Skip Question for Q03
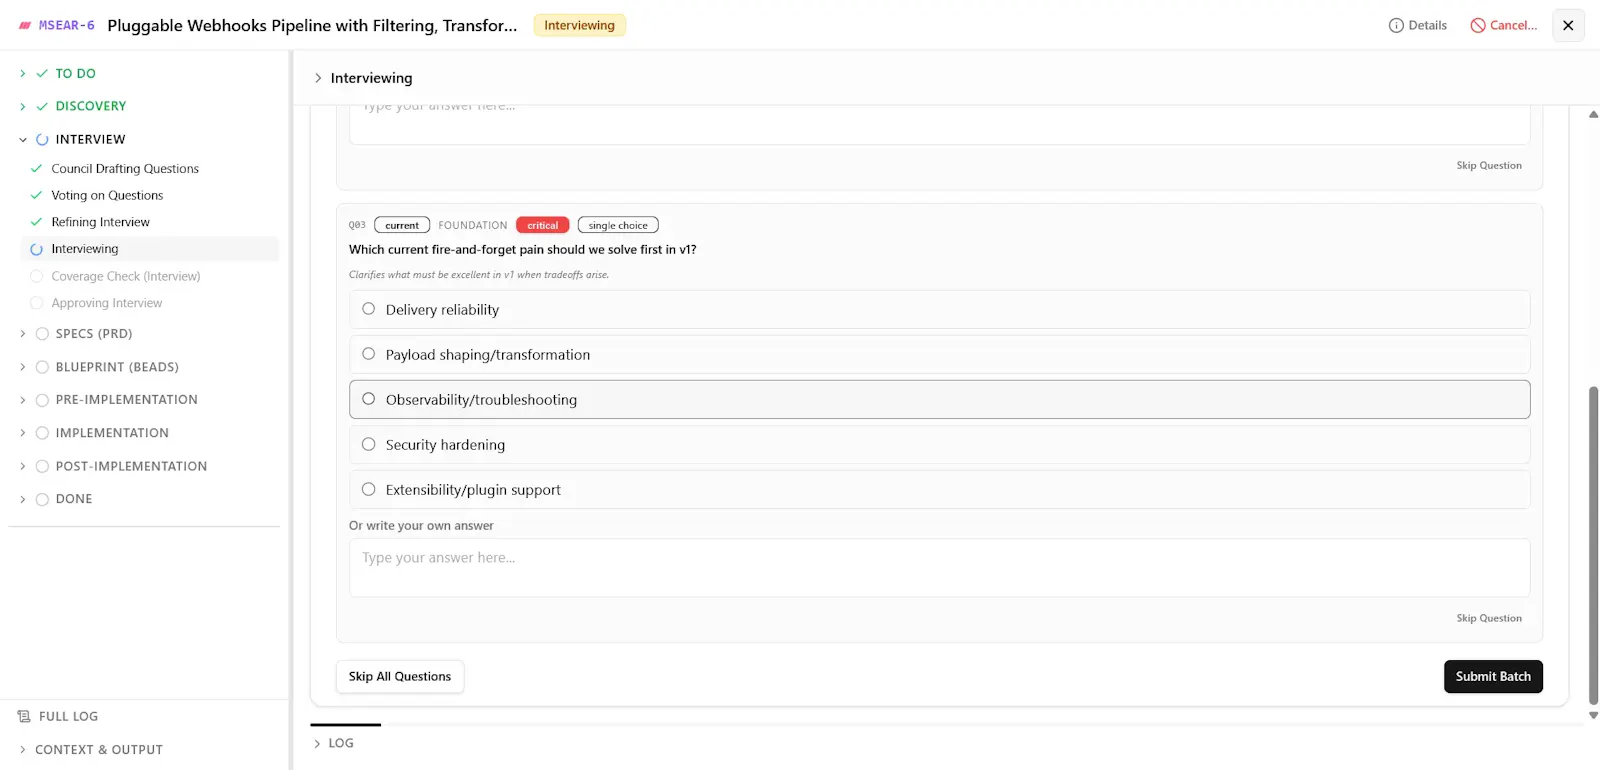The width and height of the screenshot is (1600, 770). click(1489, 619)
